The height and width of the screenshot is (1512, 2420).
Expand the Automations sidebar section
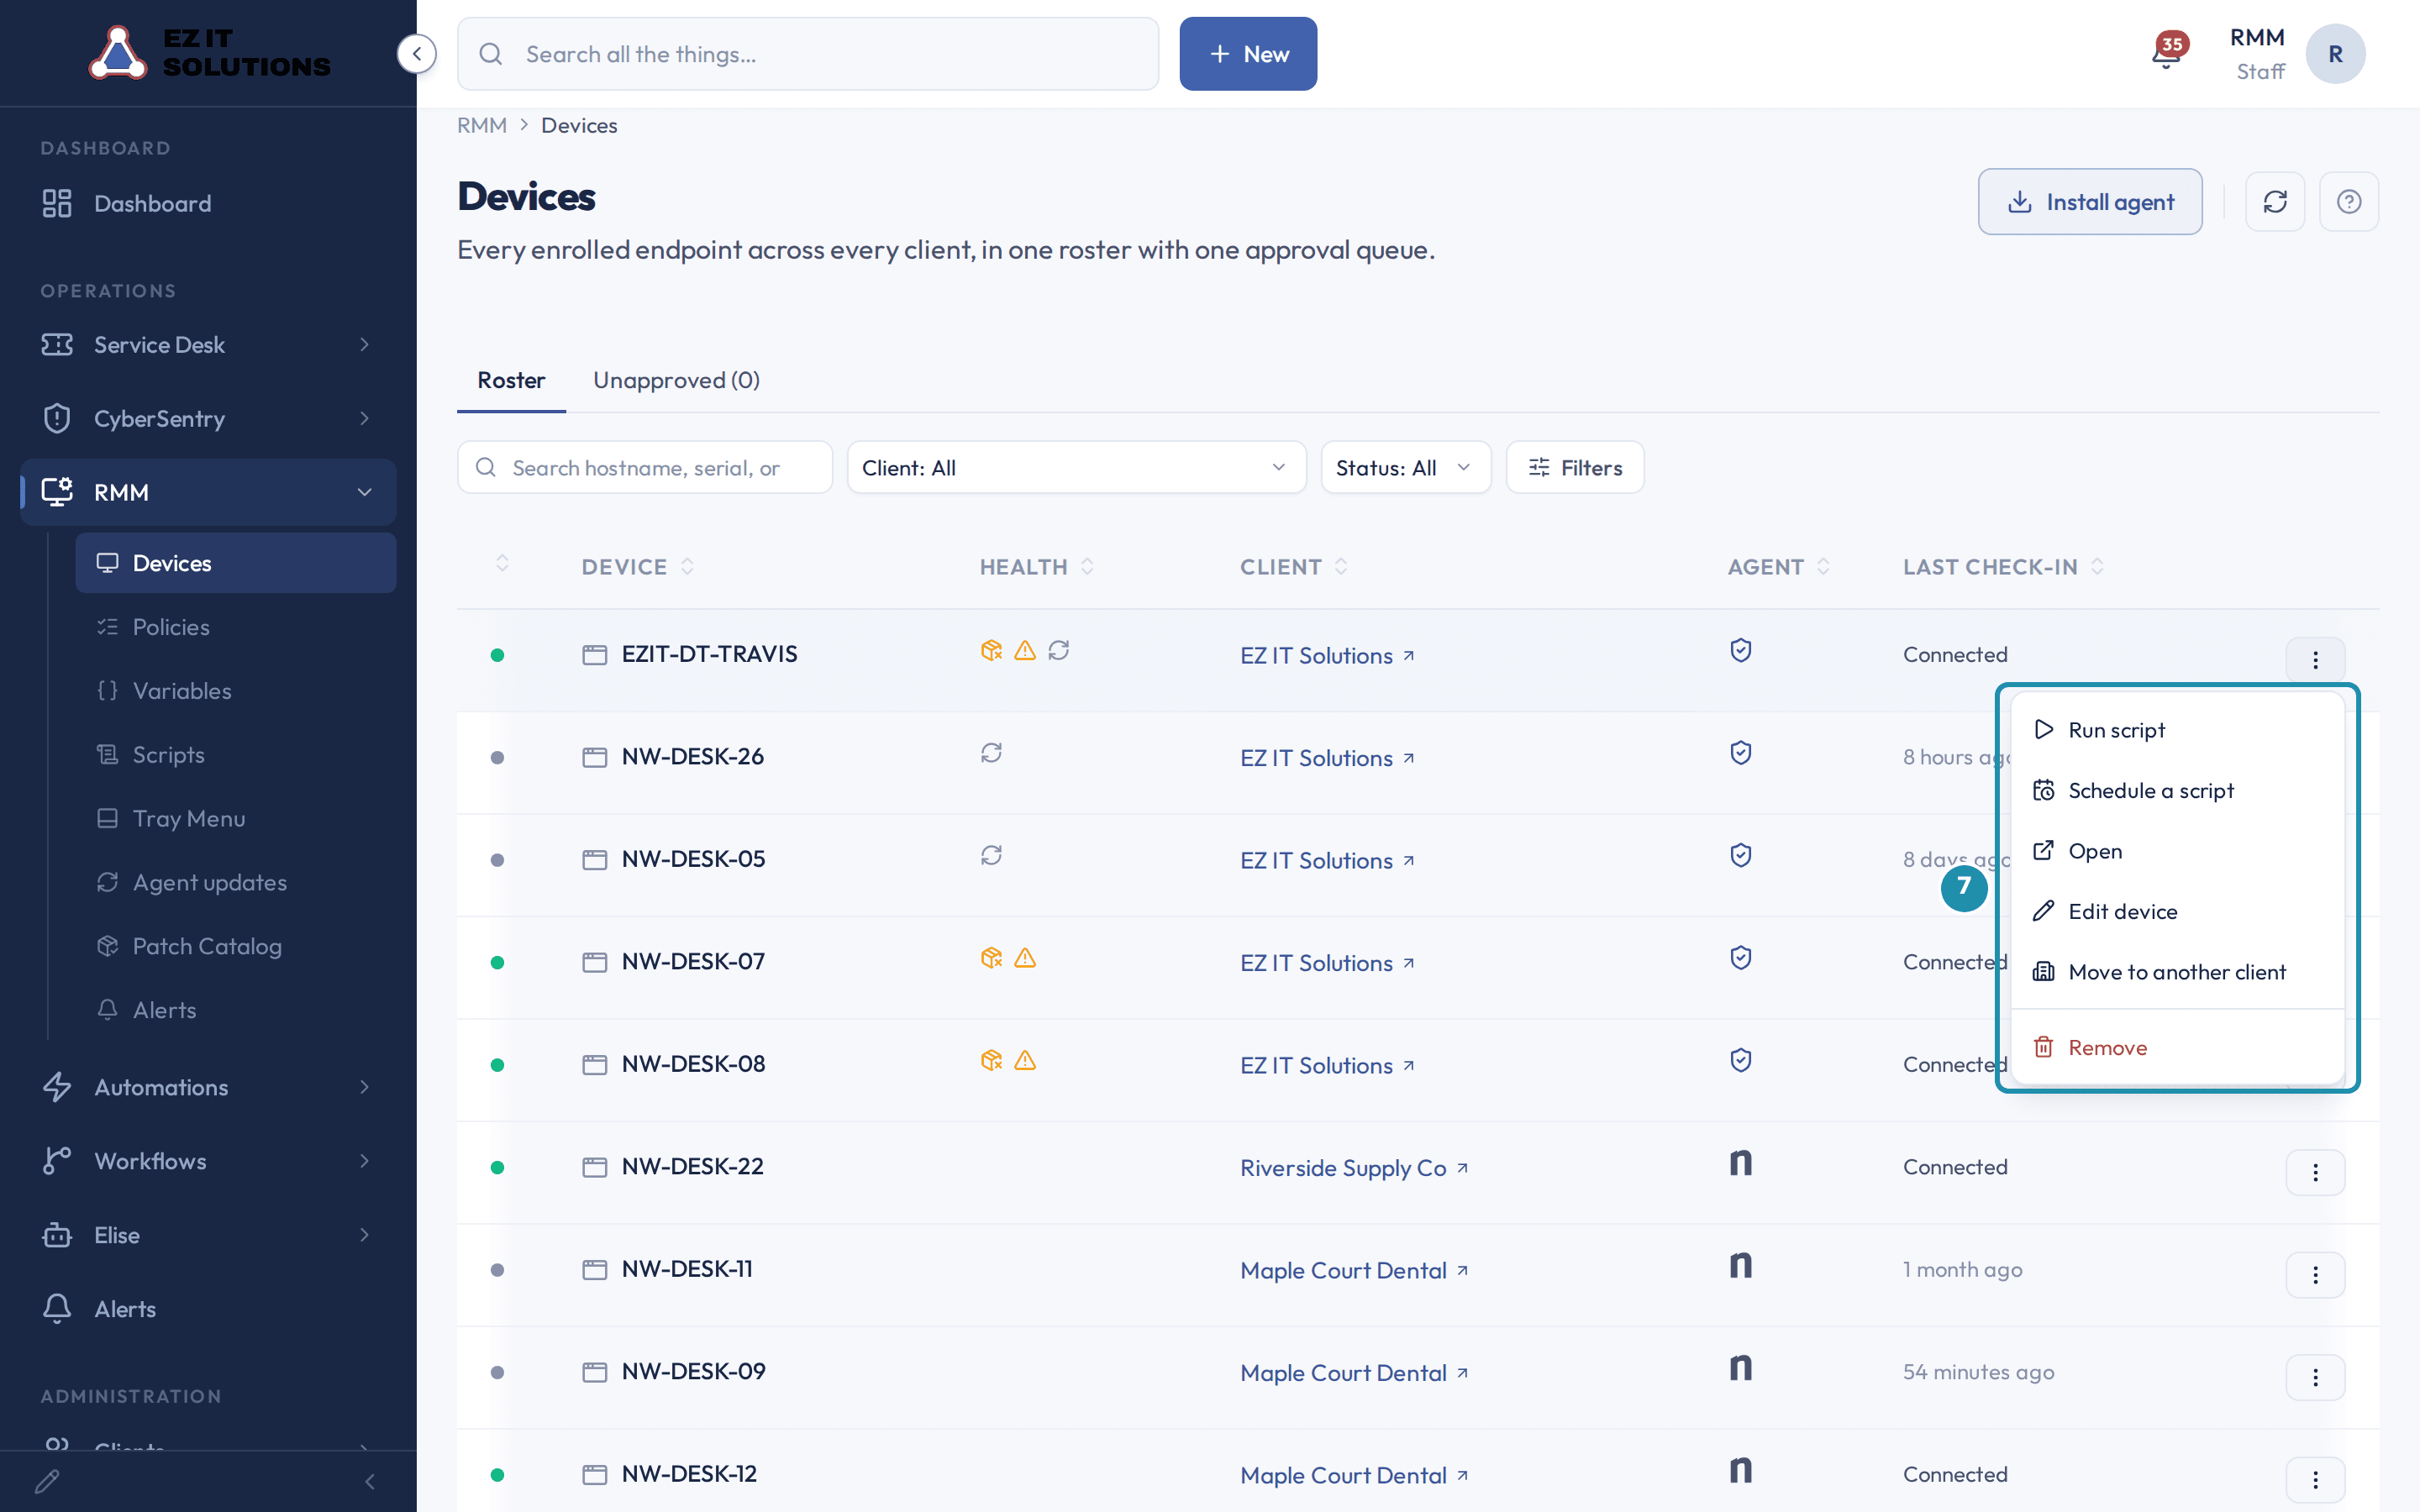[x=208, y=1087]
